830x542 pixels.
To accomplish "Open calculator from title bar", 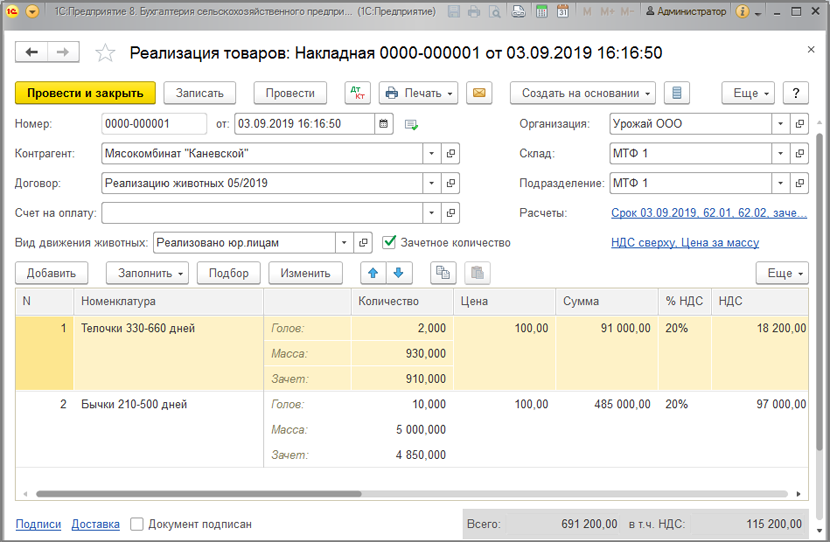I will coord(542,11).
